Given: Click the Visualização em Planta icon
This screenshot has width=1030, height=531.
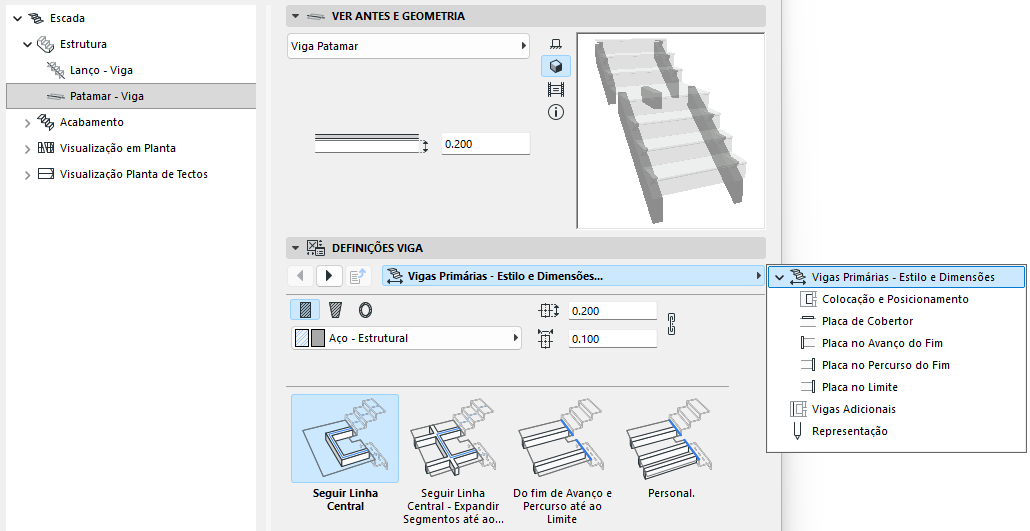Looking at the screenshot, I should (45, 148).
